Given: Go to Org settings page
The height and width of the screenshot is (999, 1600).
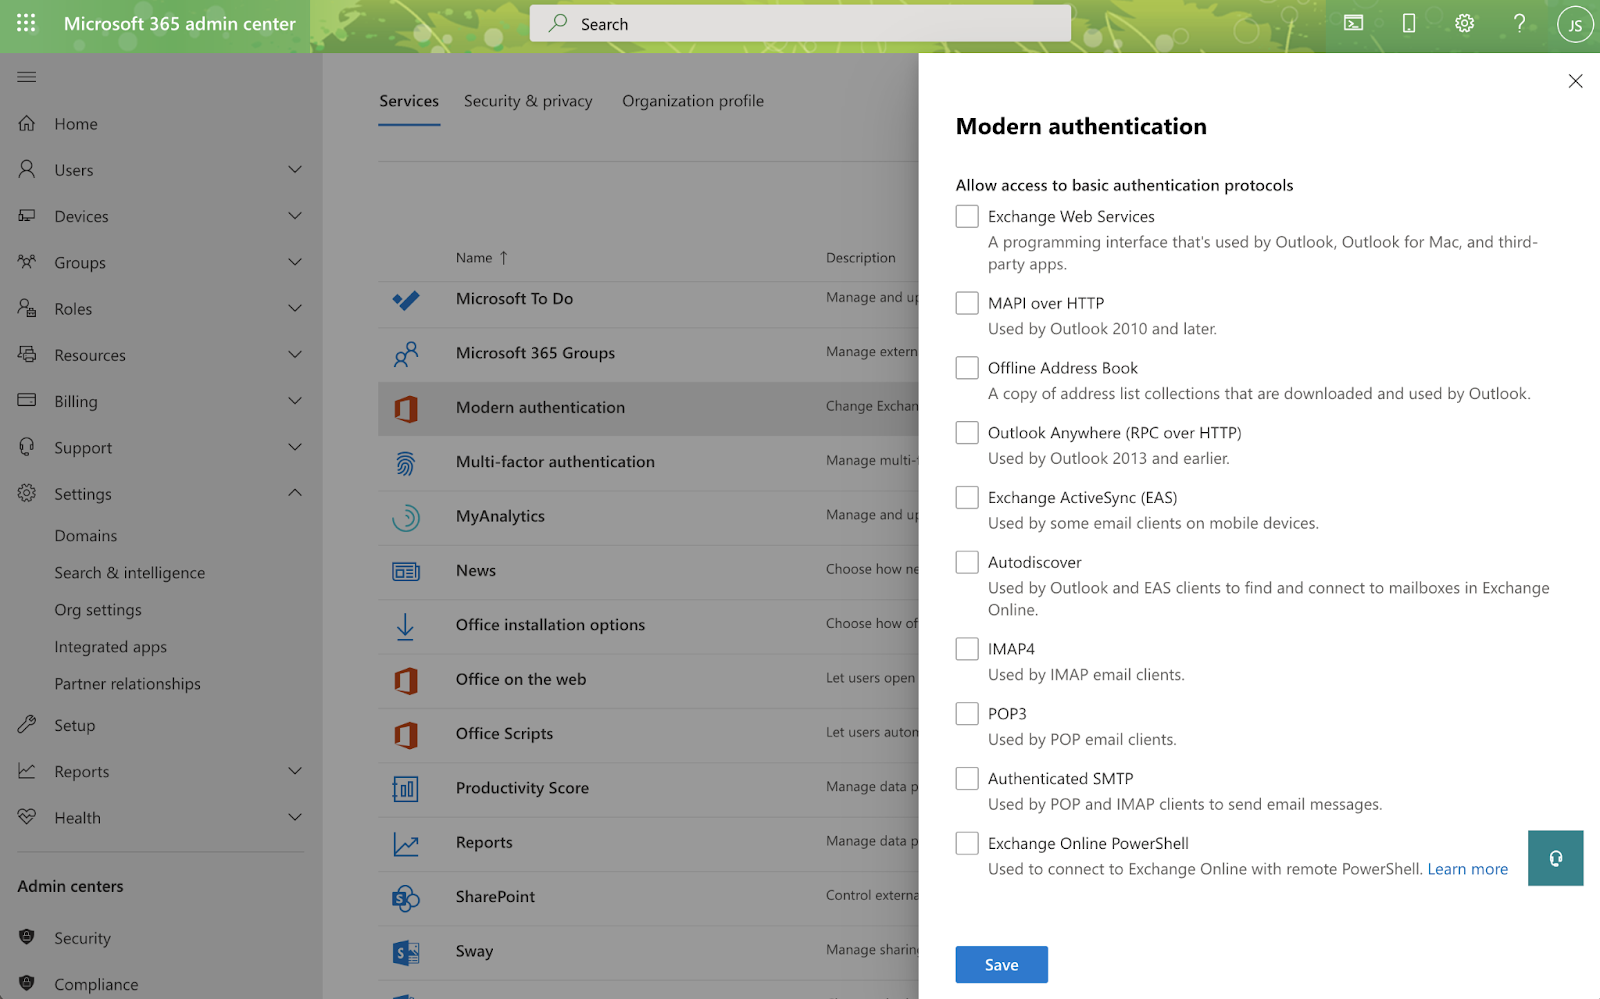Looking at the screenshot, I should coord(98,610).
